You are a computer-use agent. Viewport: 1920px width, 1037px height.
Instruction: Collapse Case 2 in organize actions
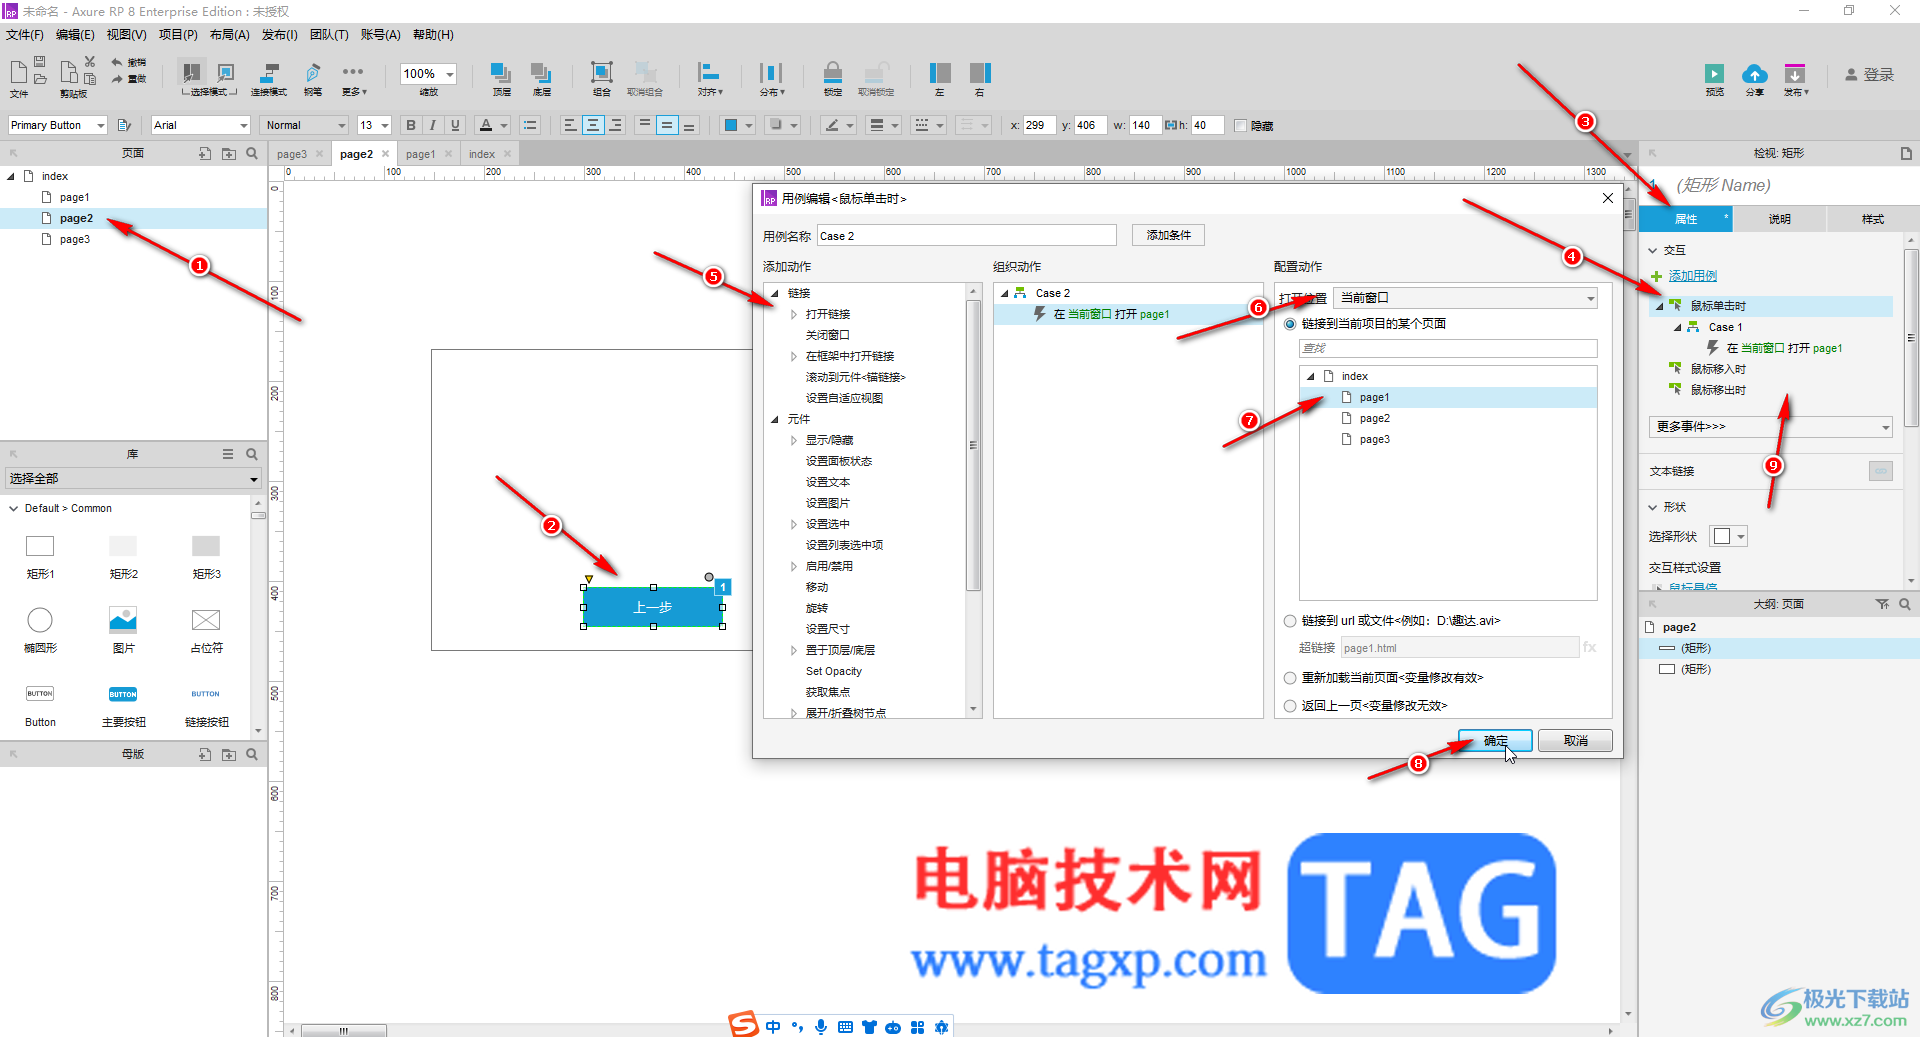(x=1005, y=293)
